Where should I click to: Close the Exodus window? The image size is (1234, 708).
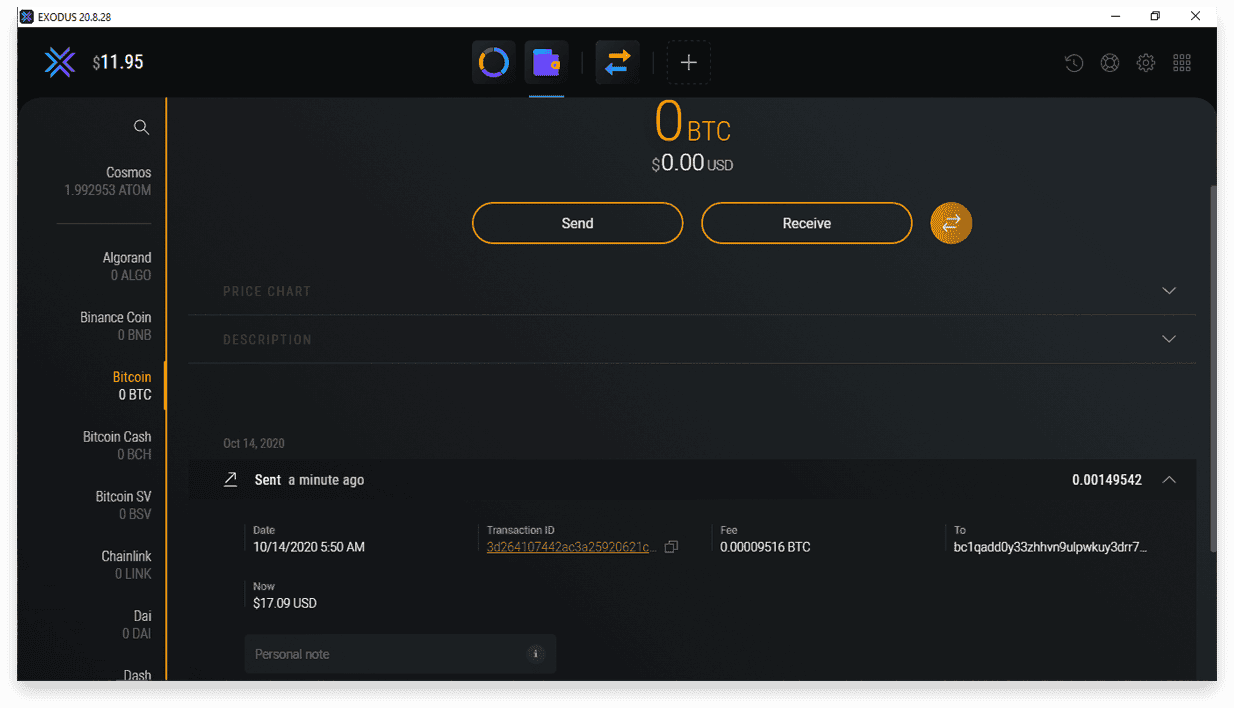point(1195,16)
